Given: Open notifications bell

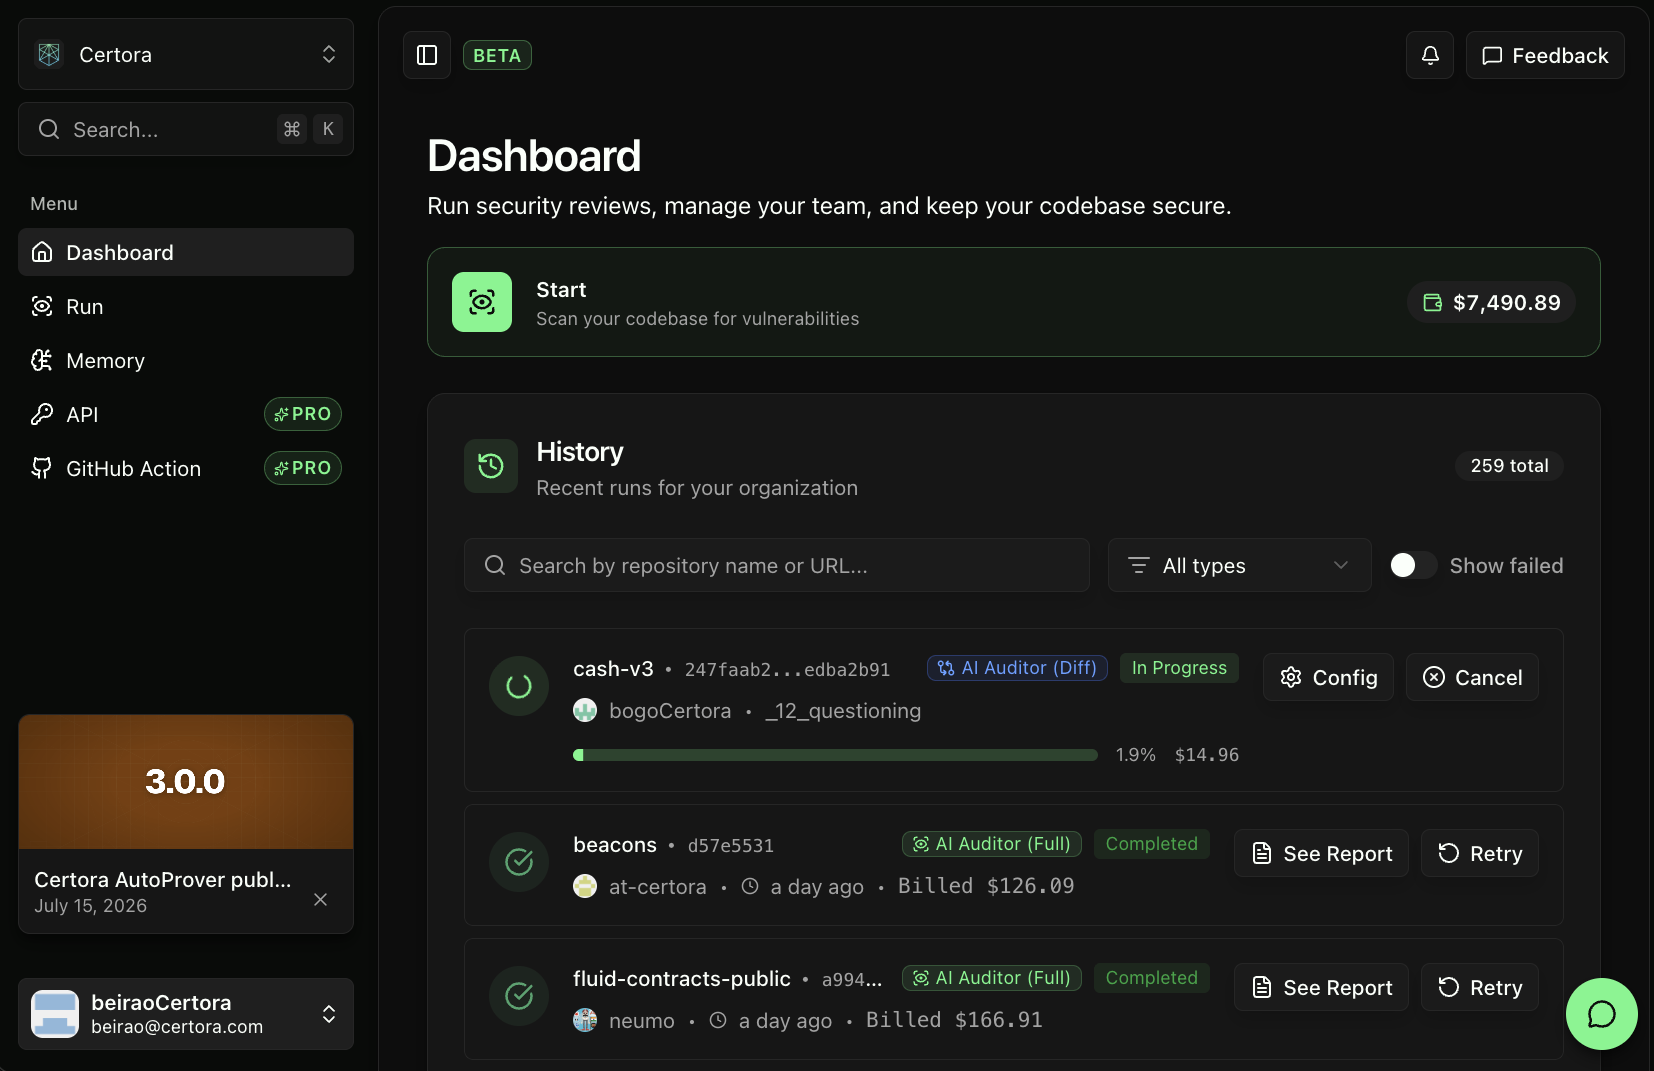Looking at the screenshot, I should [1430, 55].
